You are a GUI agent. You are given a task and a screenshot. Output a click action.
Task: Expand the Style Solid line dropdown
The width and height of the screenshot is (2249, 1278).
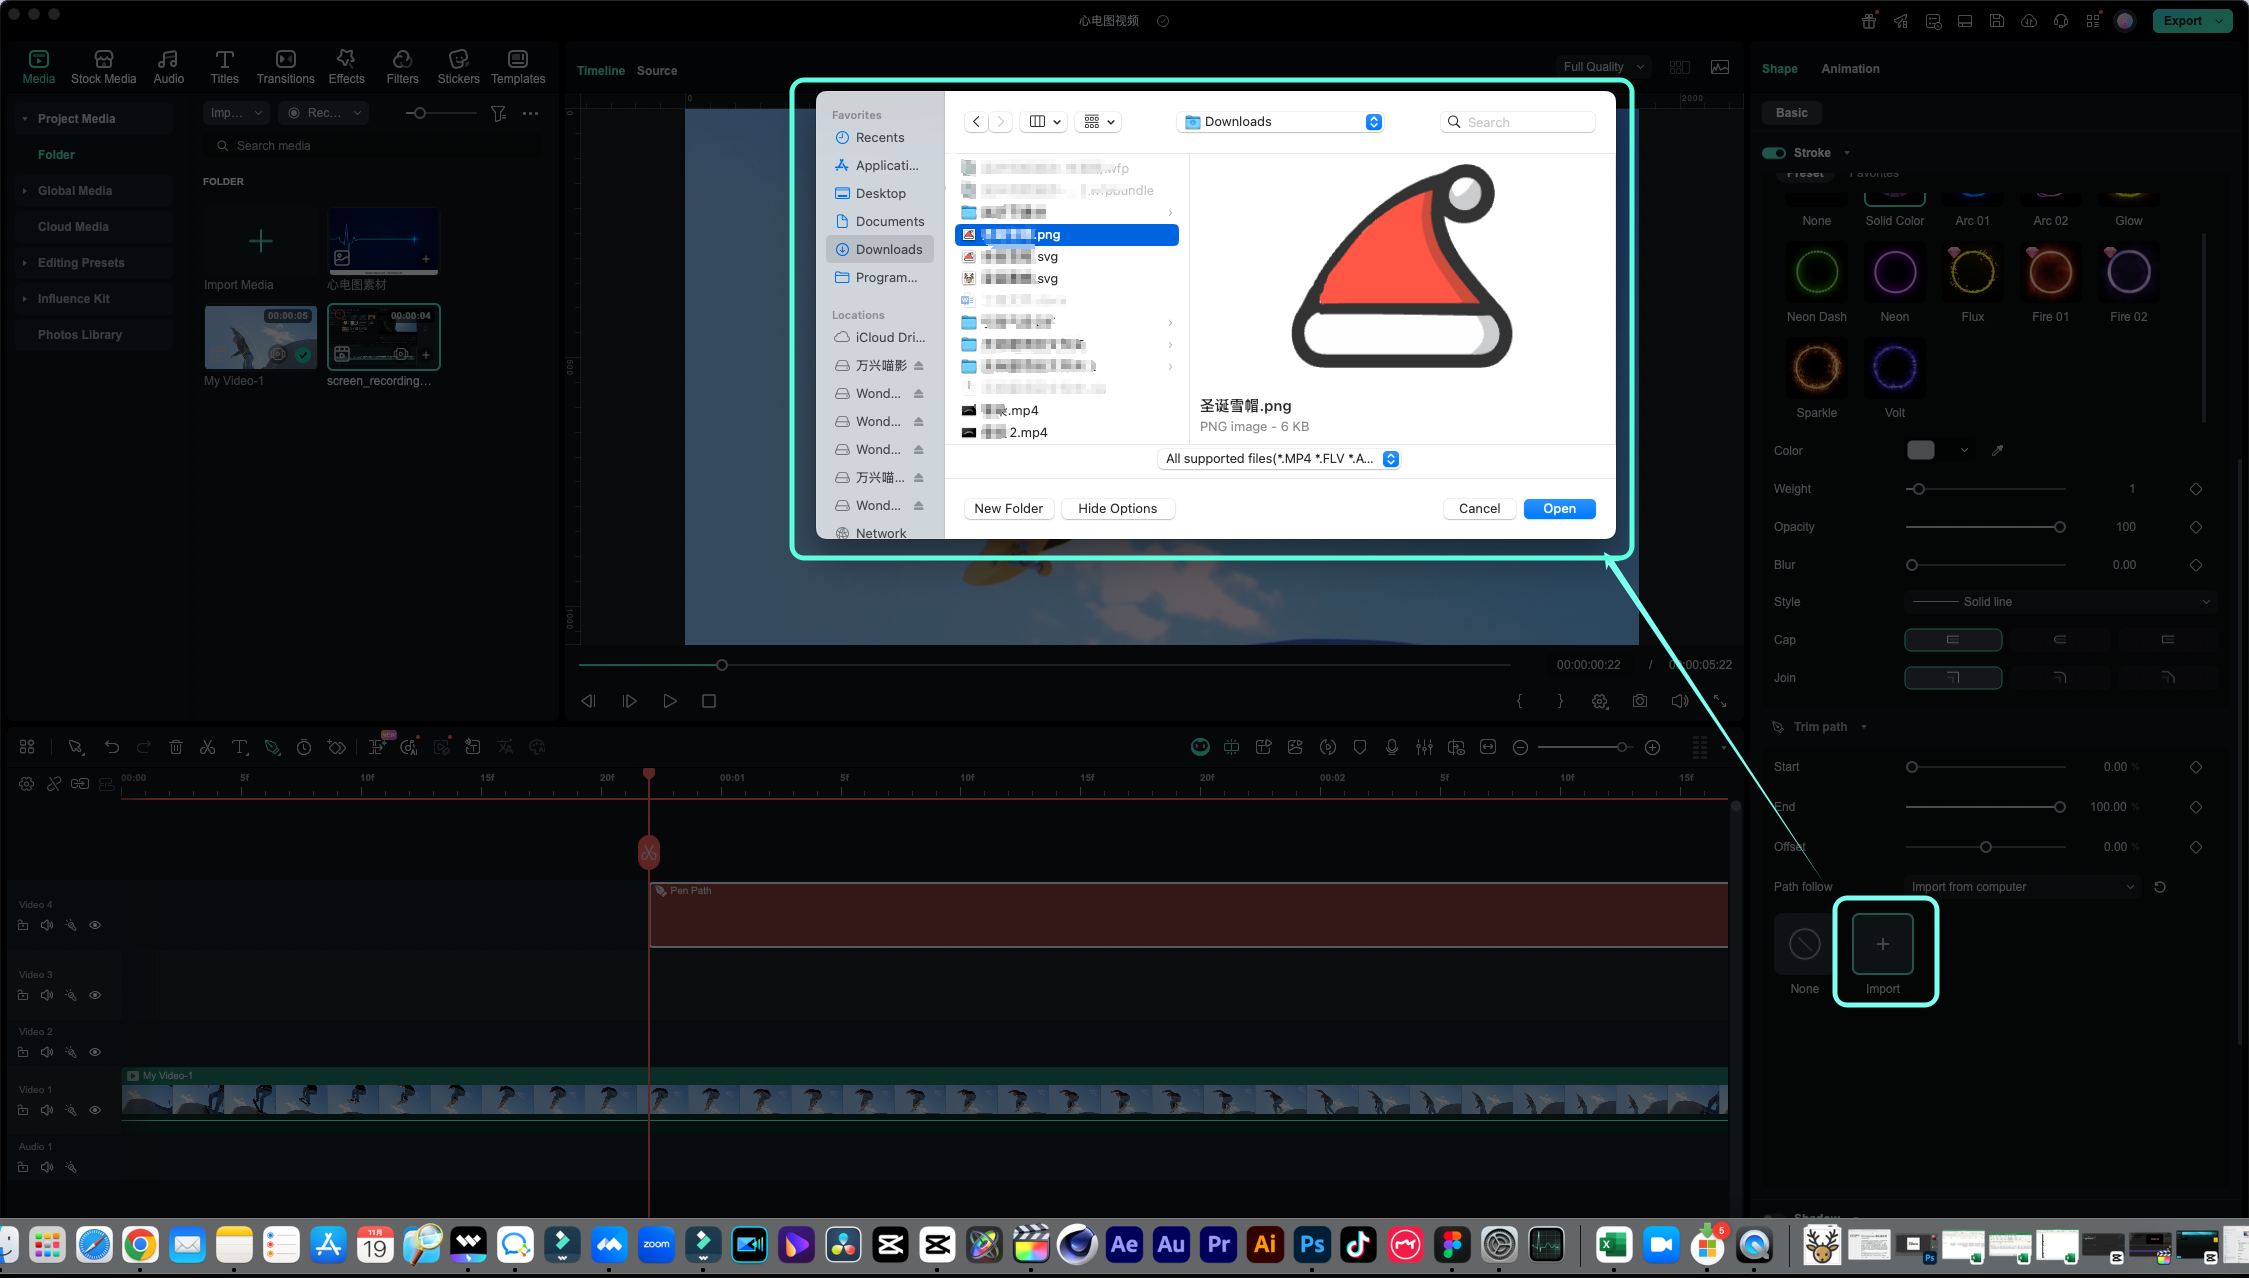2061,602
